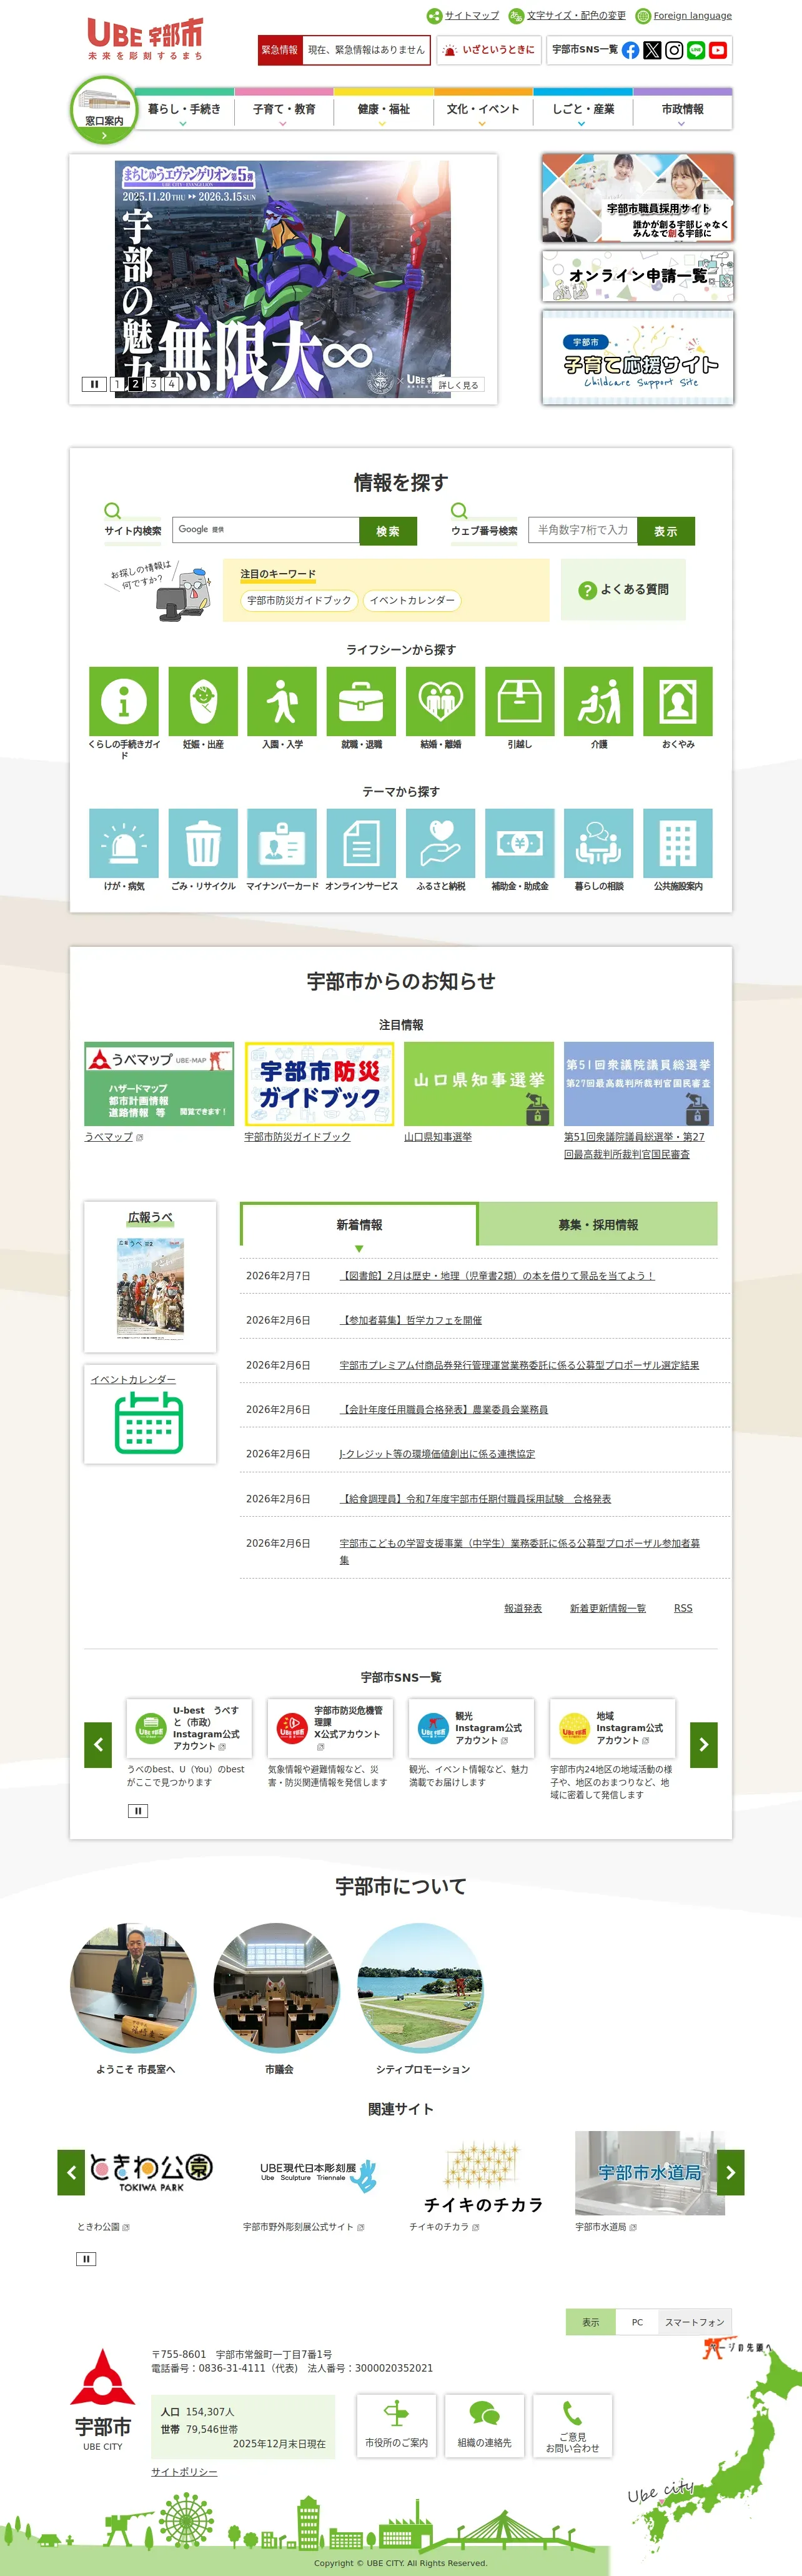Open the YouTube icon in header
Image resolution: width=802 pixels, height=2576 pixels.
tap(718, 50)
